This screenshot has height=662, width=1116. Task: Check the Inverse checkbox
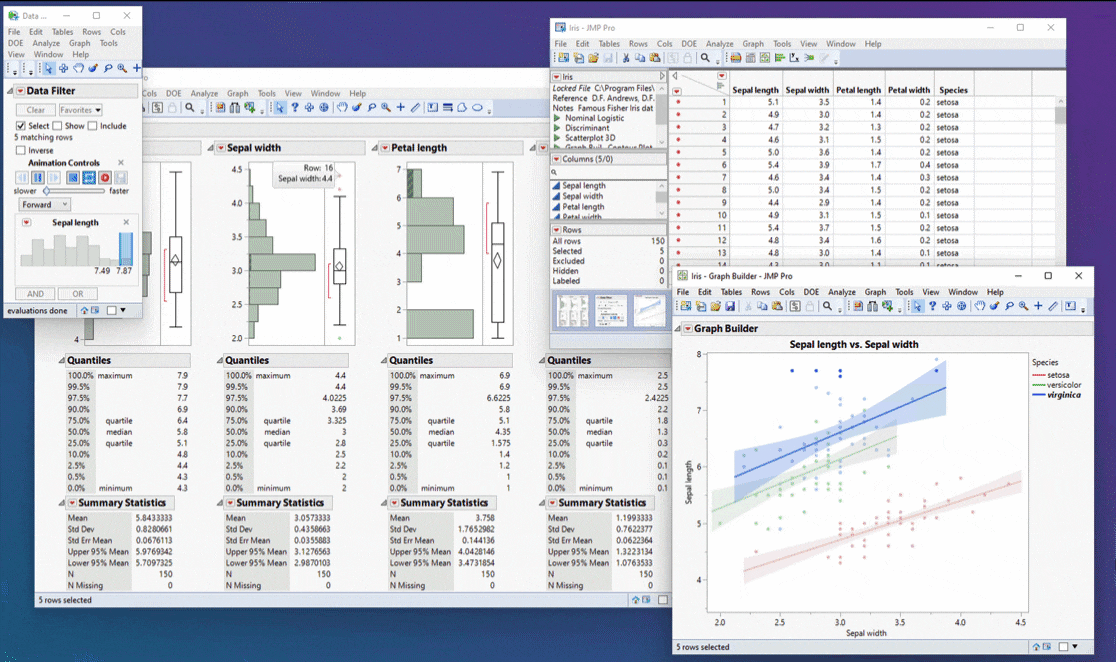(x=21, y=150)
